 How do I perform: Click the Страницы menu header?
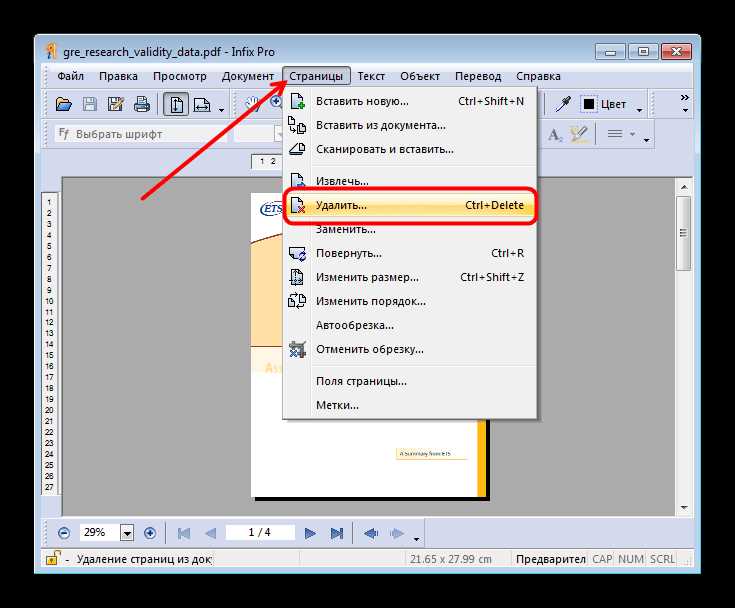316,76
